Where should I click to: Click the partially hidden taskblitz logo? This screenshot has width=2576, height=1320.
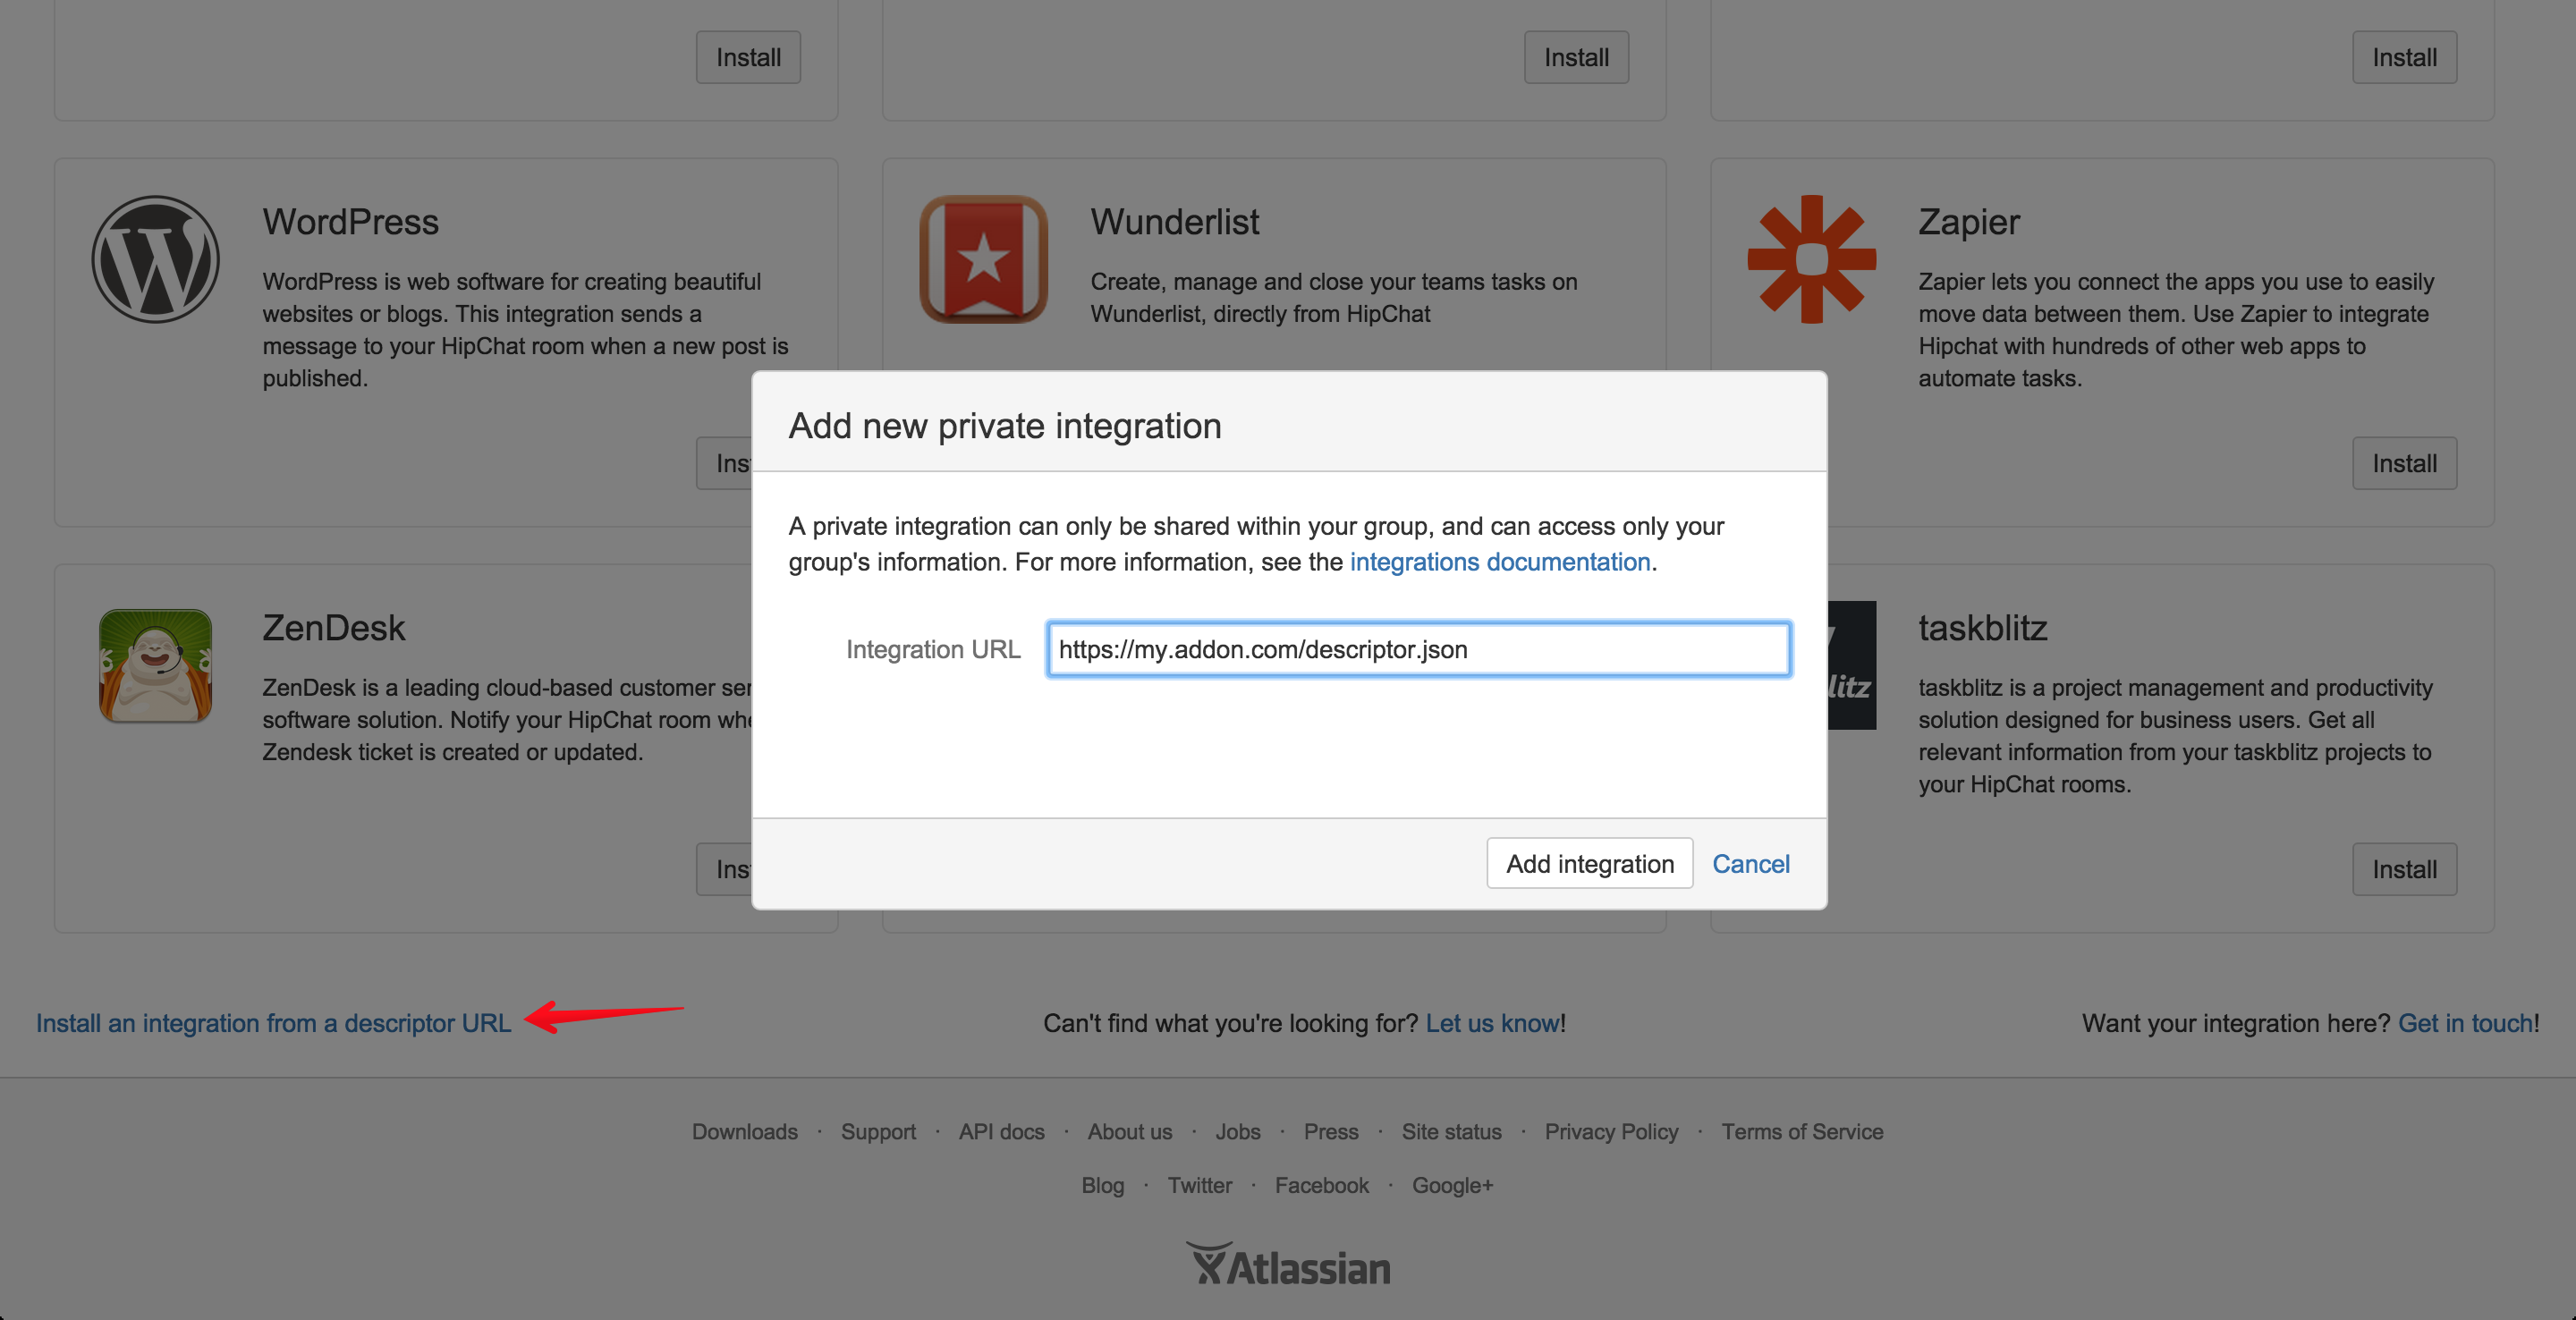click(1851, 666)
